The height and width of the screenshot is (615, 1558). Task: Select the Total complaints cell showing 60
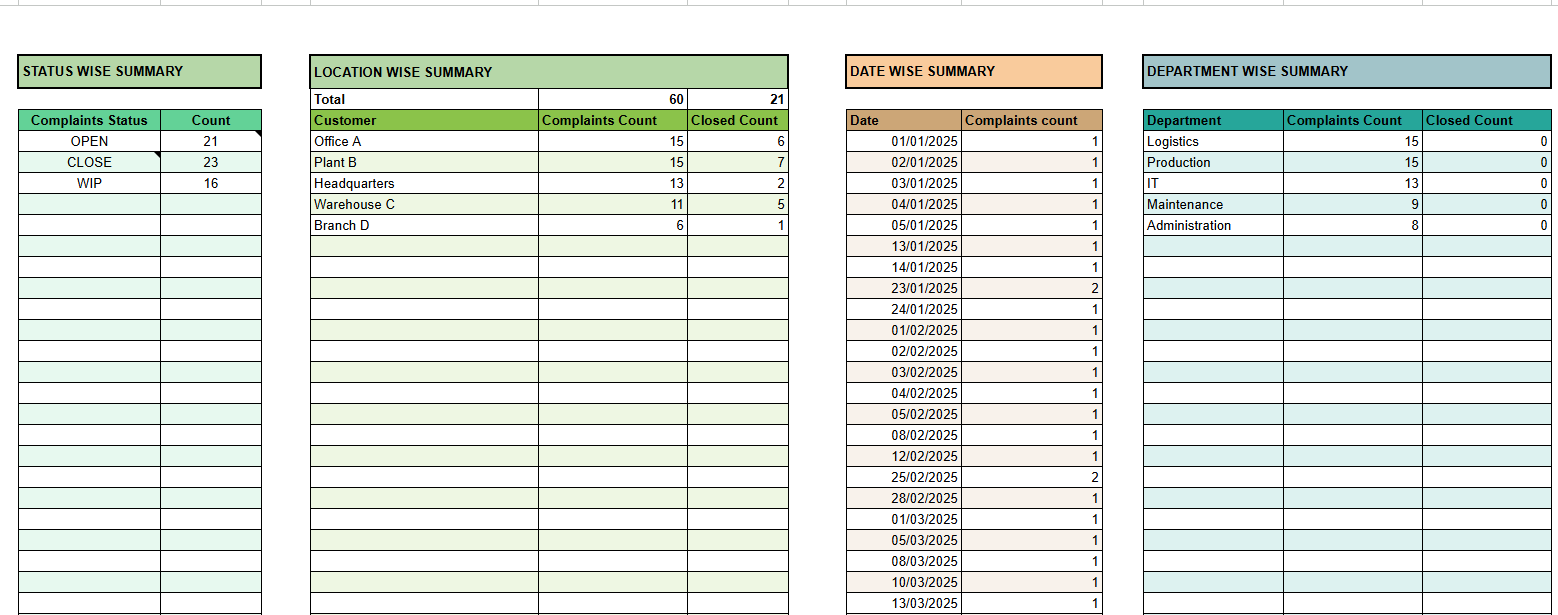(612, 100)
